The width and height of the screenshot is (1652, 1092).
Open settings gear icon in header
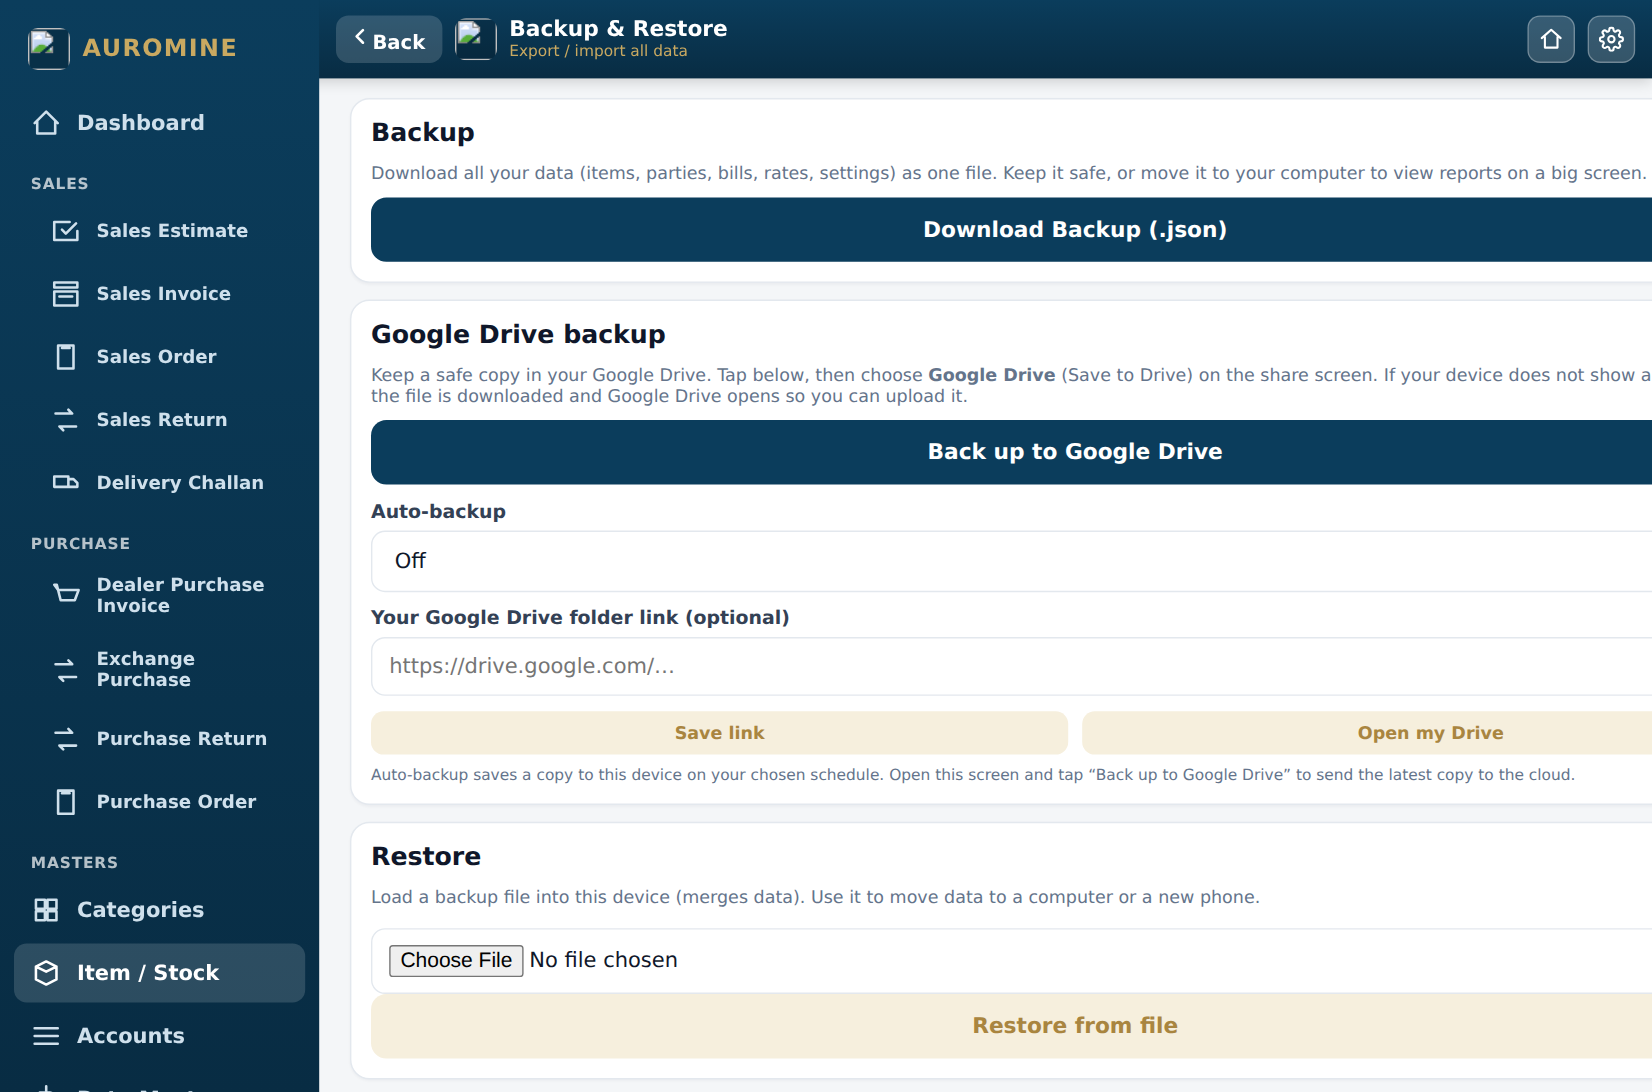pos(1611,39)
